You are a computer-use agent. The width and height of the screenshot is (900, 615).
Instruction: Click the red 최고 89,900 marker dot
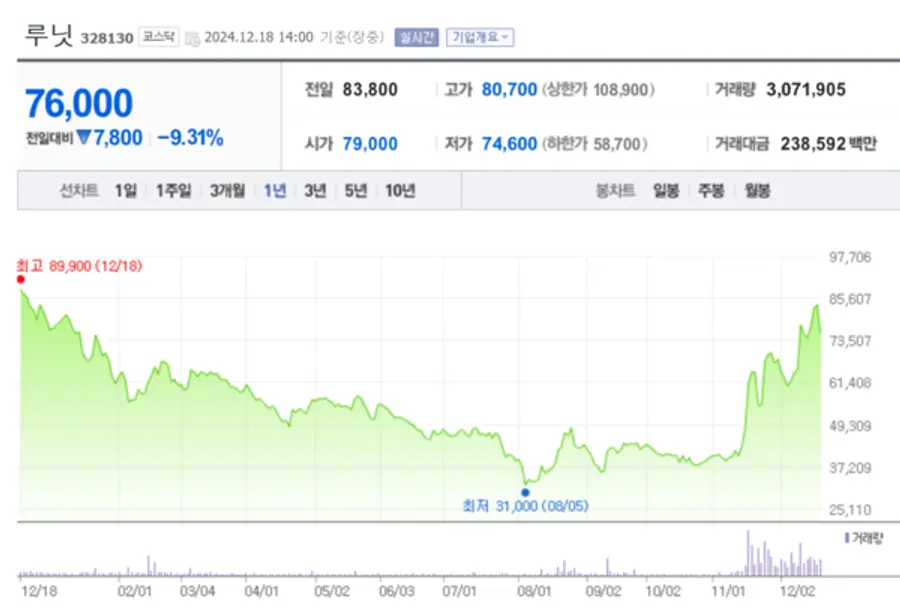21,280
